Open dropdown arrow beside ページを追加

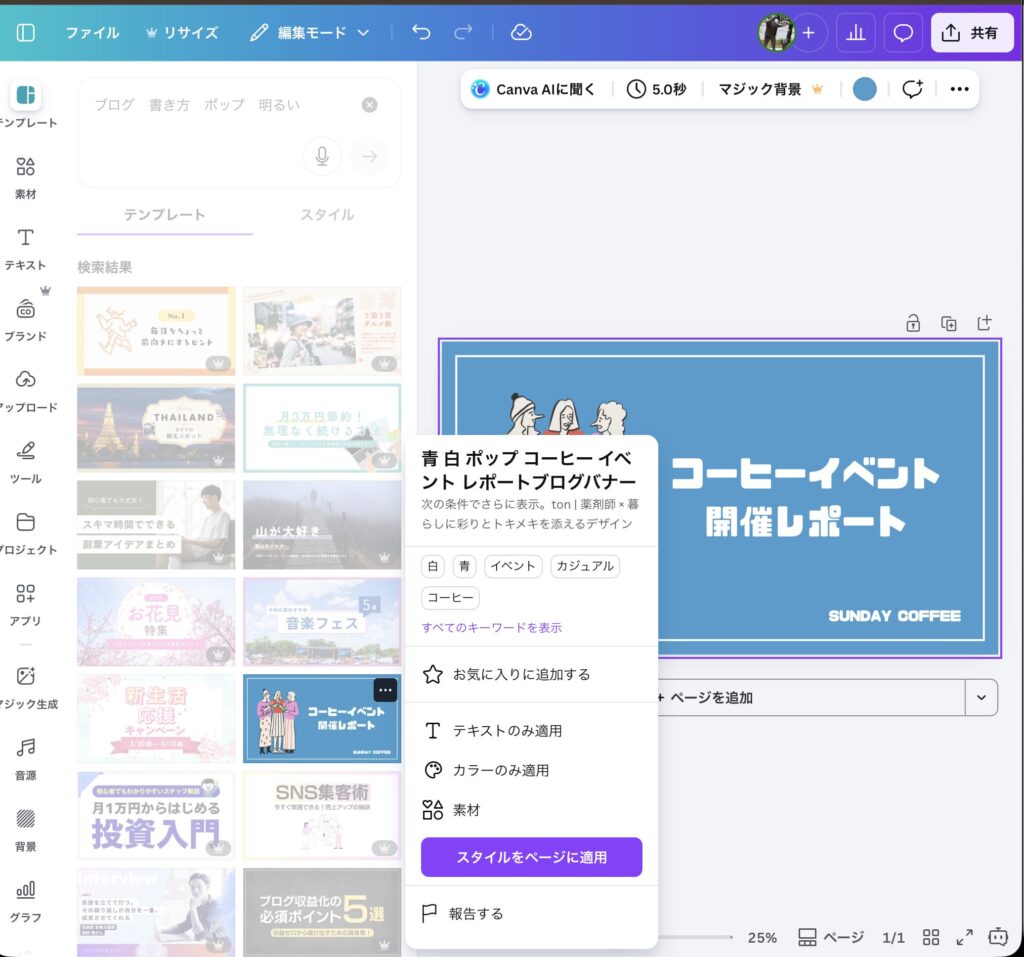[x=981, y=697]
